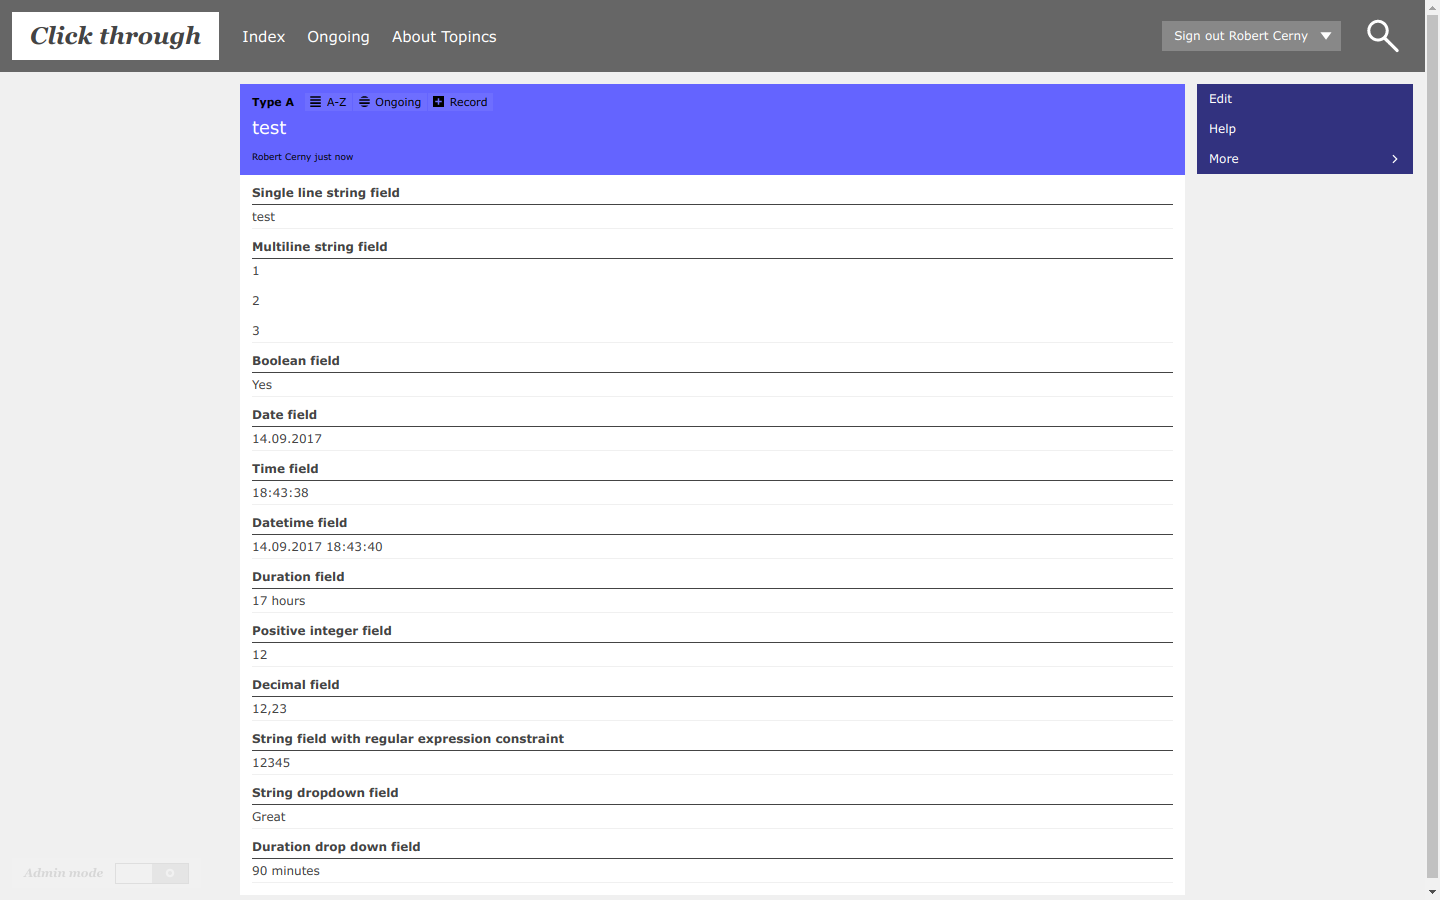Click the Robert Cerny author link
Image resolution: width=1440 pixels, height=900 pixels.
pos(281,157)
